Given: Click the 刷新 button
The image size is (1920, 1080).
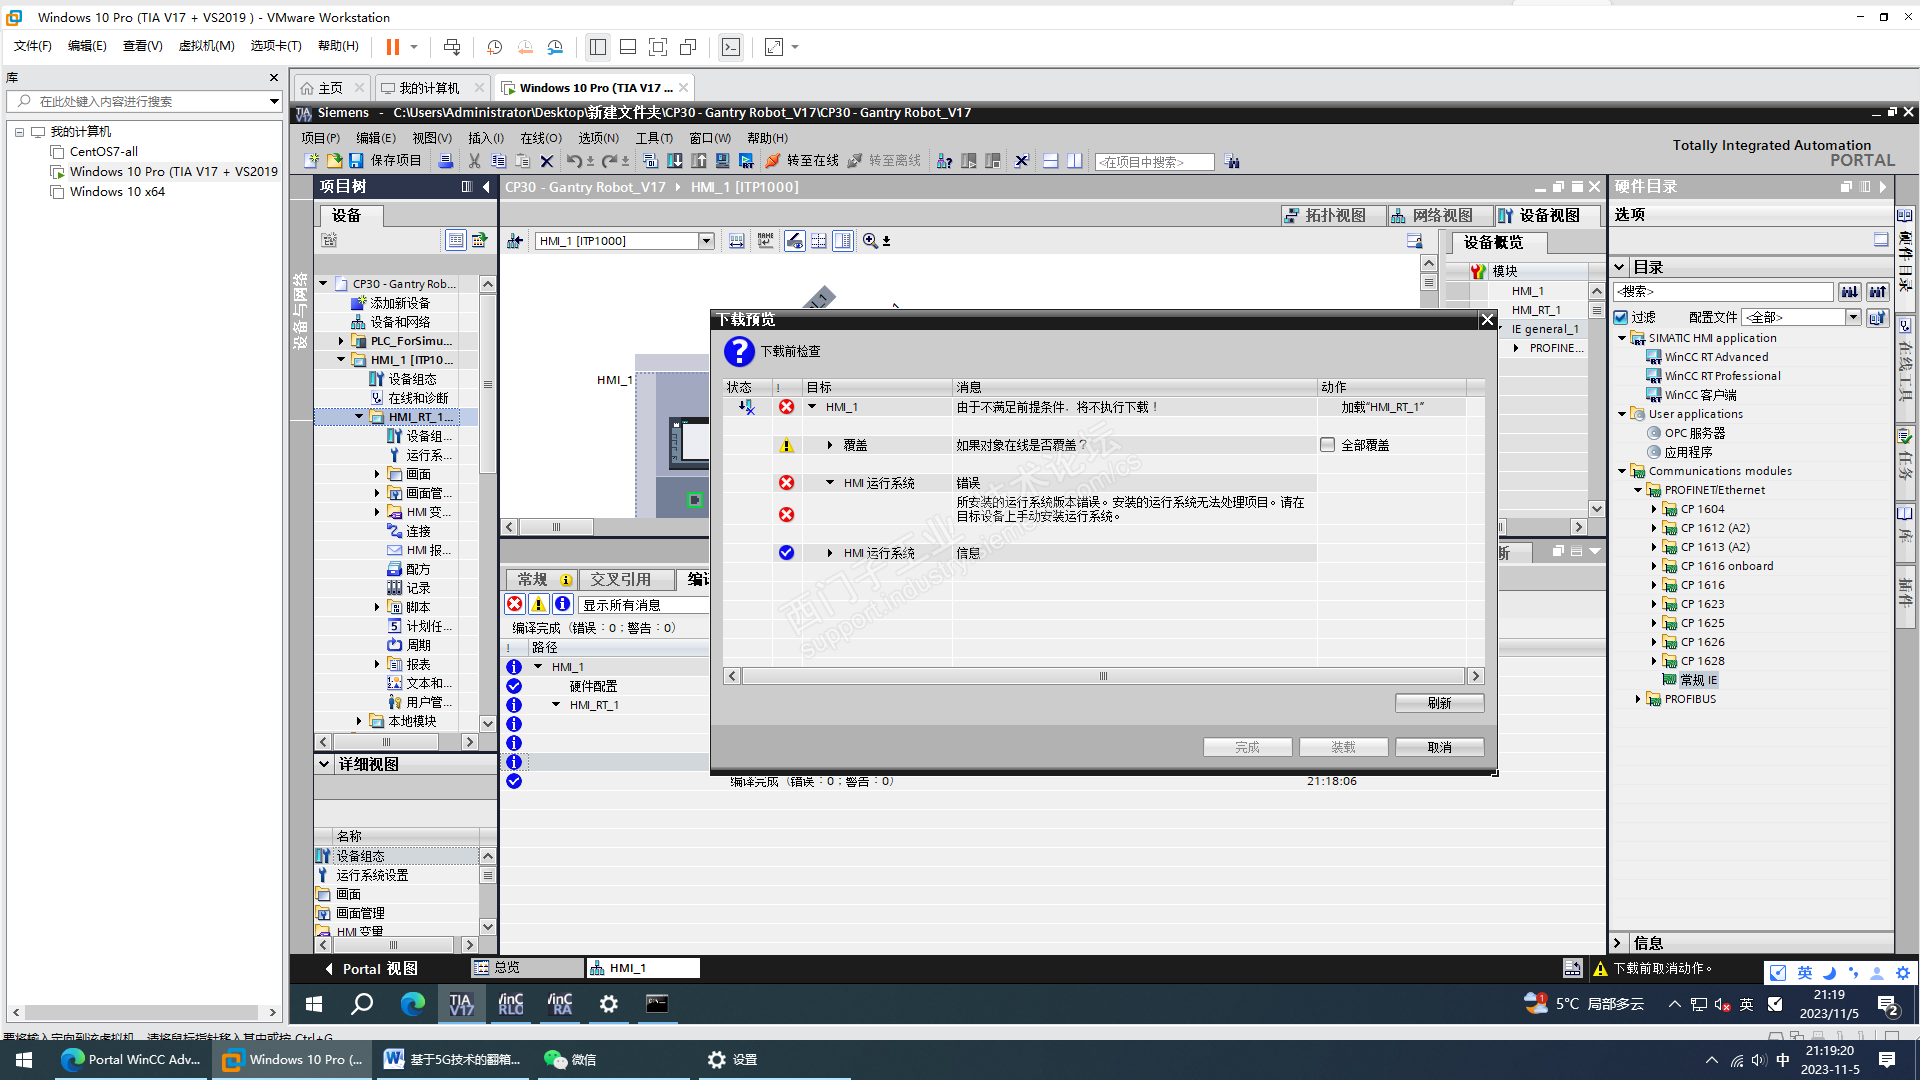Looking at the screenshot, I should (1439, 703).
